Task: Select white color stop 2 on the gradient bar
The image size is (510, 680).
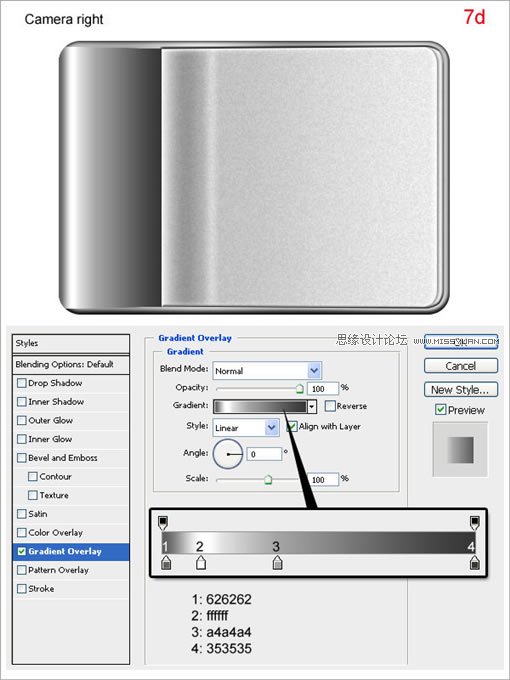Action: [200, 563]
